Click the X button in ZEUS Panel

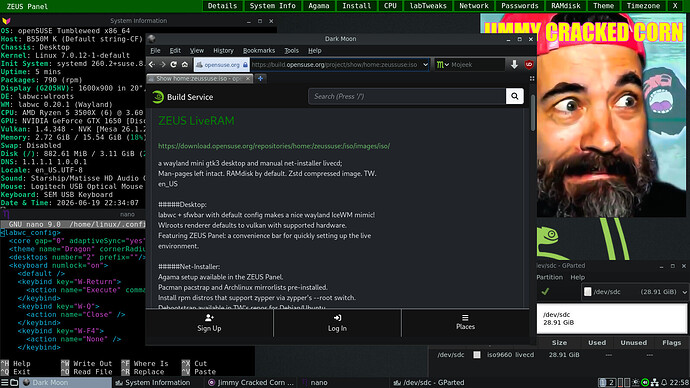click(675, 6)
